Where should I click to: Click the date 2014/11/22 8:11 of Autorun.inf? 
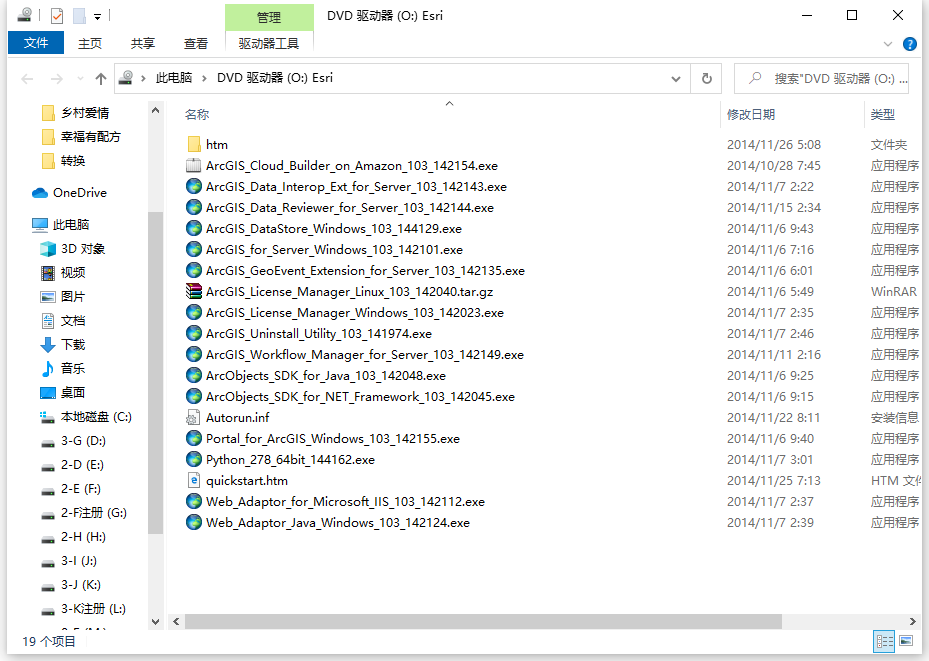tap(773, 418)
